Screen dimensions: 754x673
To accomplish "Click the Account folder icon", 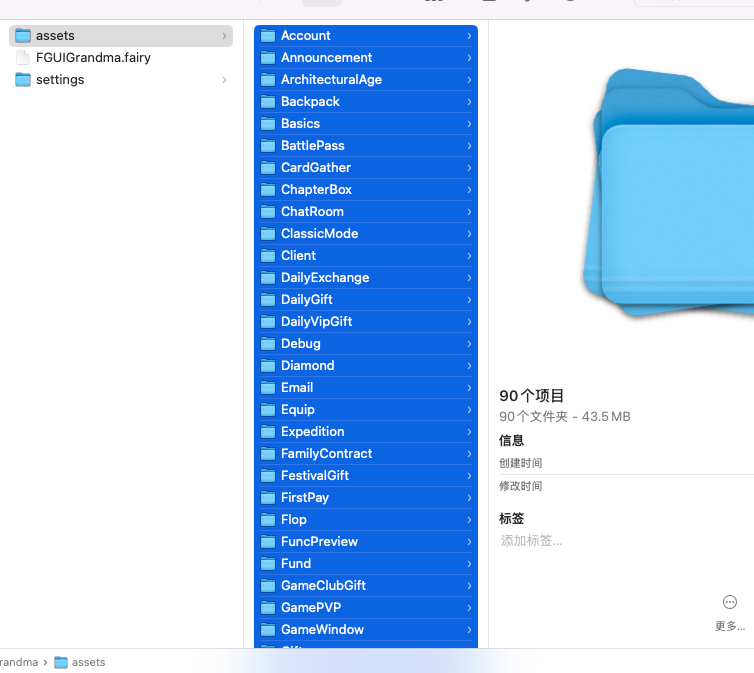I will 268,36.
